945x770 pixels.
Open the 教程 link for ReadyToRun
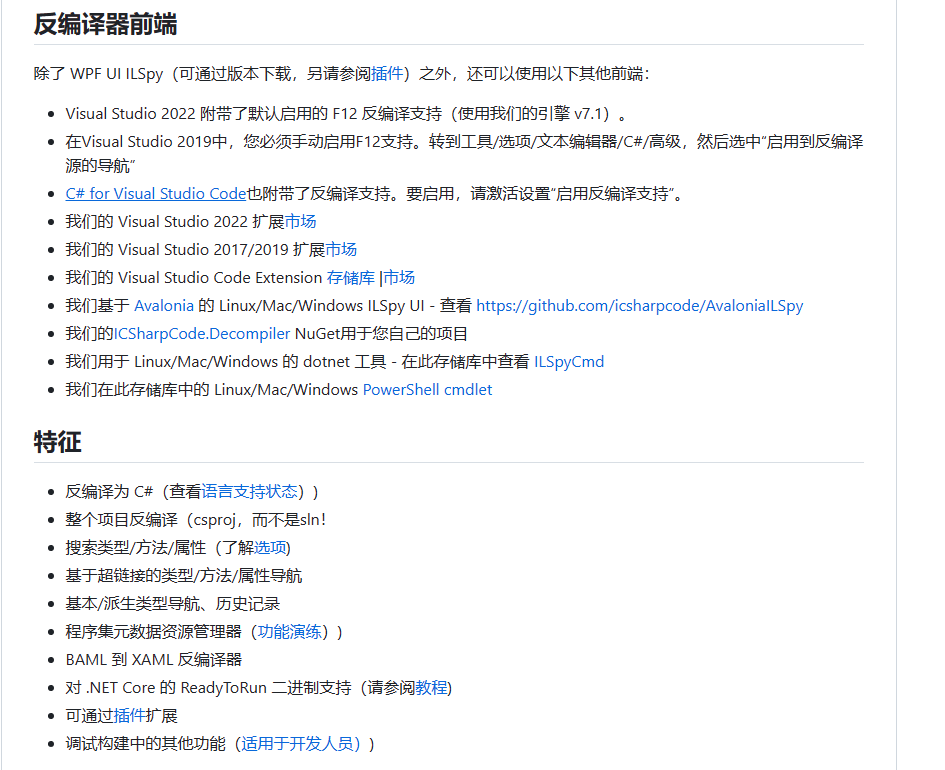coord(431,688)
